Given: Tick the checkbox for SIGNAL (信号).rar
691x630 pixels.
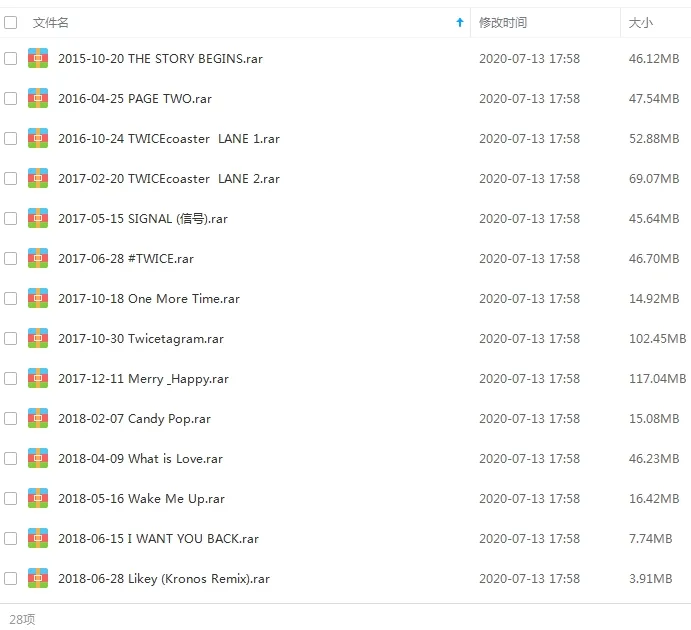Looking at the screenshot, I should click(11, 219).
